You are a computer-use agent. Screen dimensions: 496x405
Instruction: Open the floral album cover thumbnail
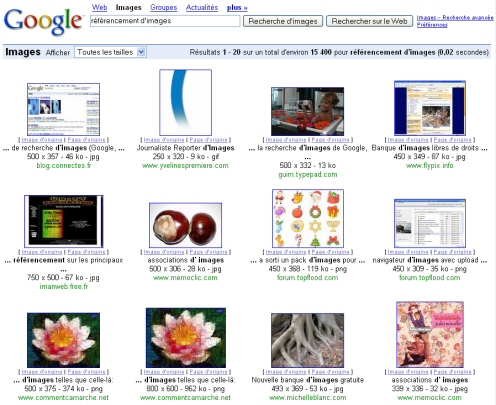430,335
